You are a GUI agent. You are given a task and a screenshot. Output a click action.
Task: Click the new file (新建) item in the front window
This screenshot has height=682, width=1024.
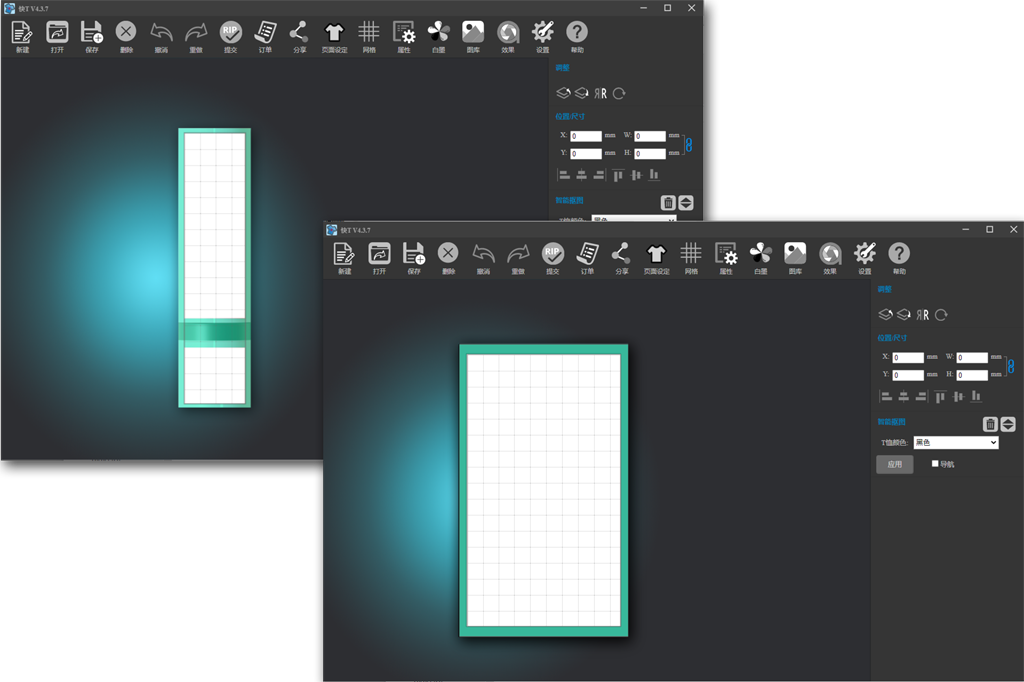coord(344,254)
